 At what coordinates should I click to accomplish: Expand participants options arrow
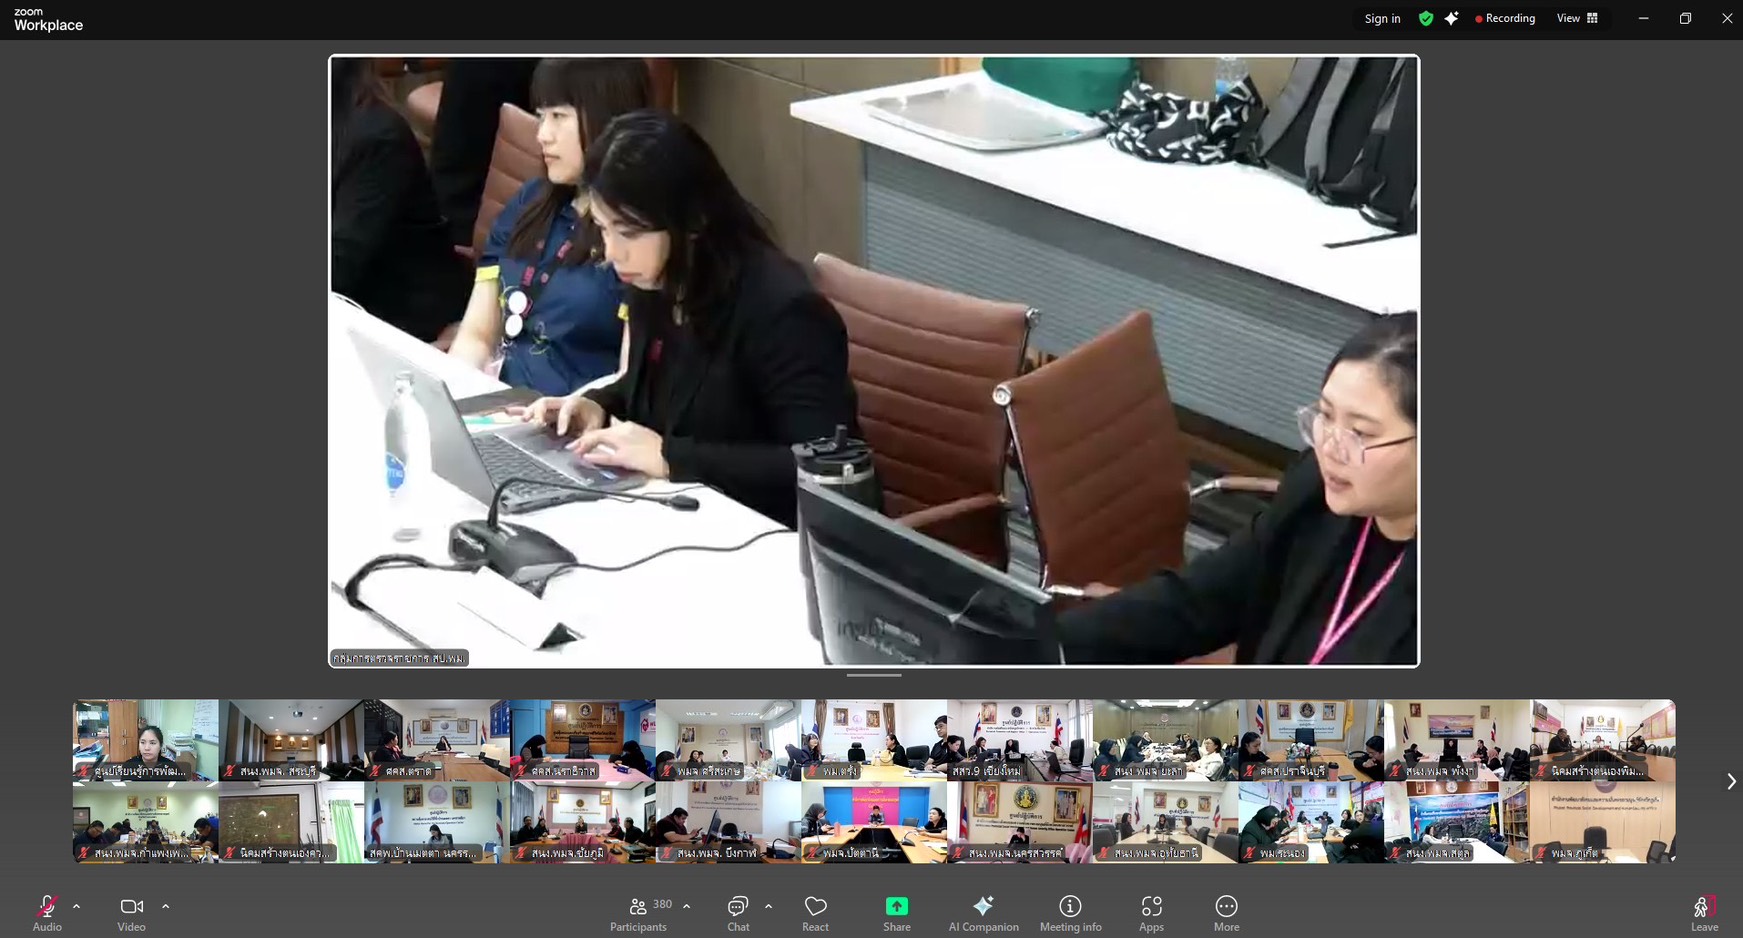point(687,906)
